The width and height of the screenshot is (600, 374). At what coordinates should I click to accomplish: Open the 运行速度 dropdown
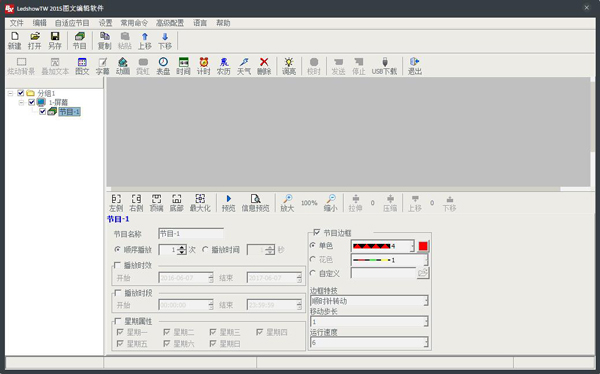coord(426,342)
